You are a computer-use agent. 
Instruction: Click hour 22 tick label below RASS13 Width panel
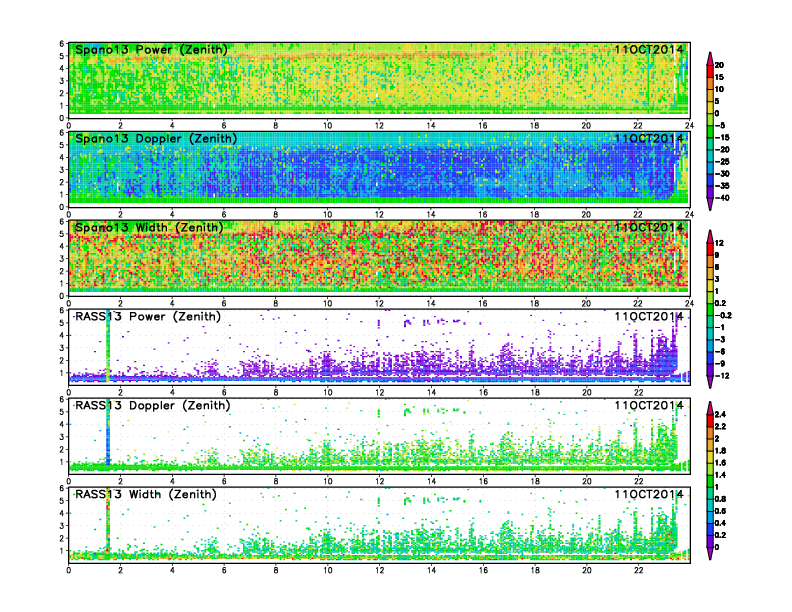click(638, 571)
